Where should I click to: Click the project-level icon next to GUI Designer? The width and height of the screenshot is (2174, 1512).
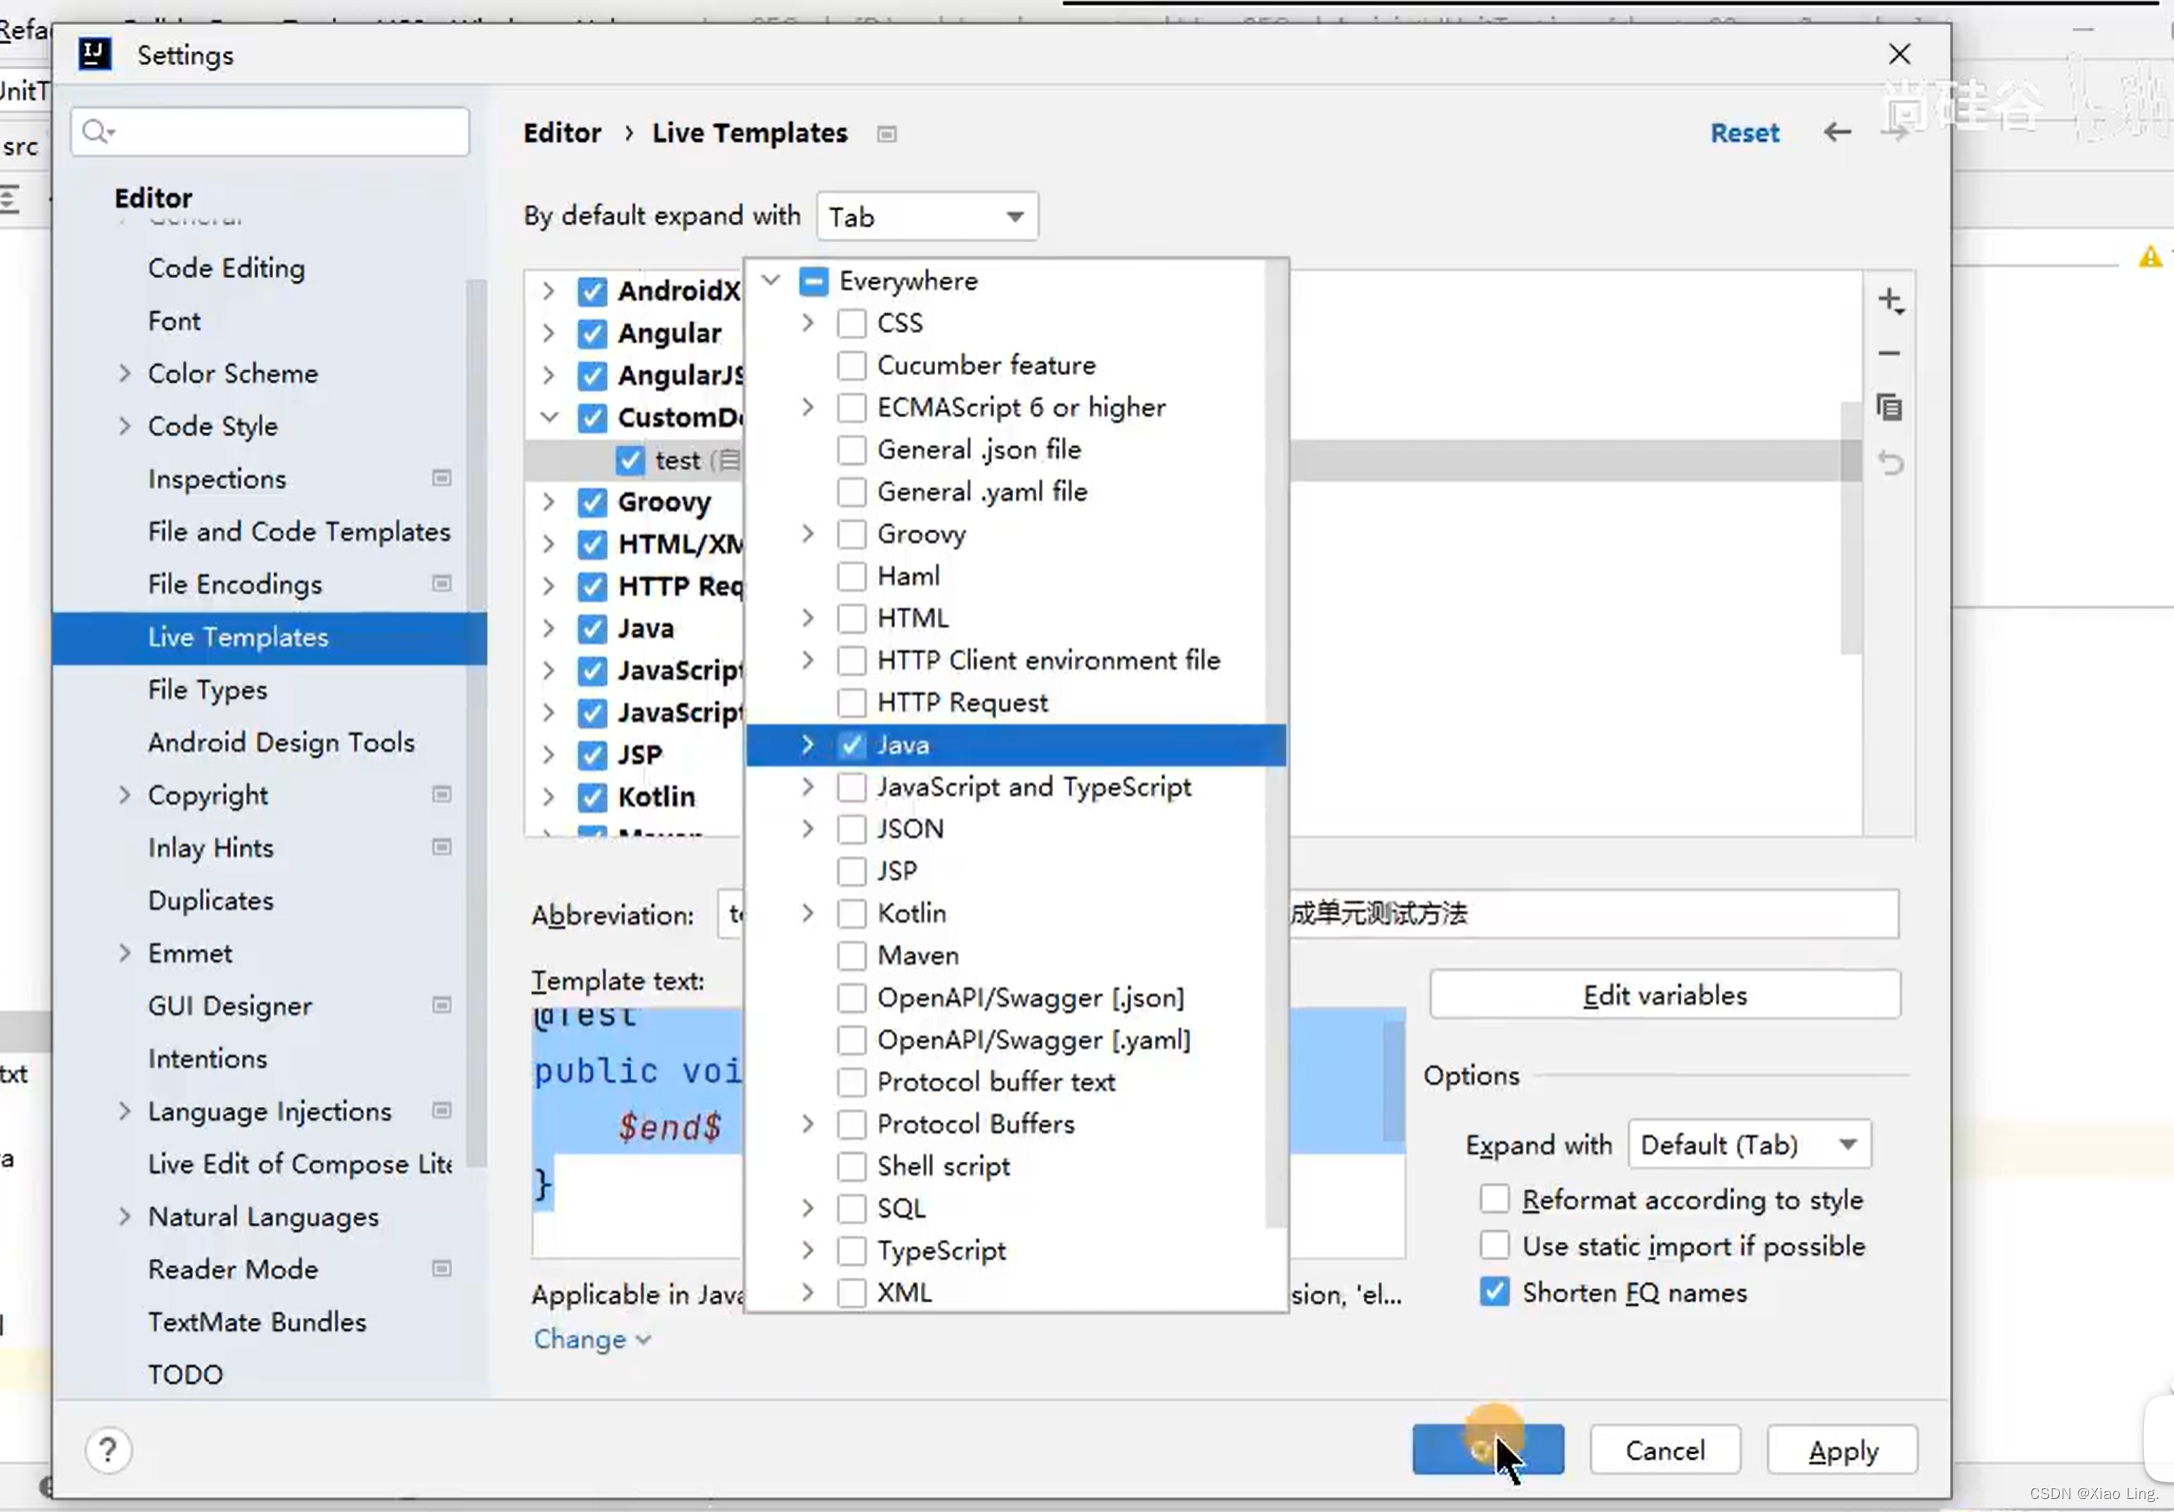441,1005
